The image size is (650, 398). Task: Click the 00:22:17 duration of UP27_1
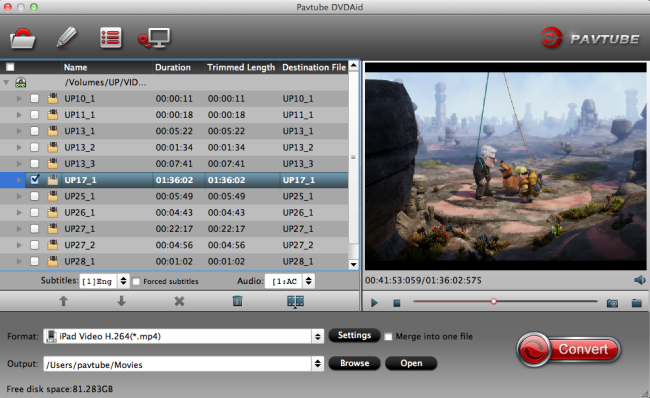click(x=174, y=228)
